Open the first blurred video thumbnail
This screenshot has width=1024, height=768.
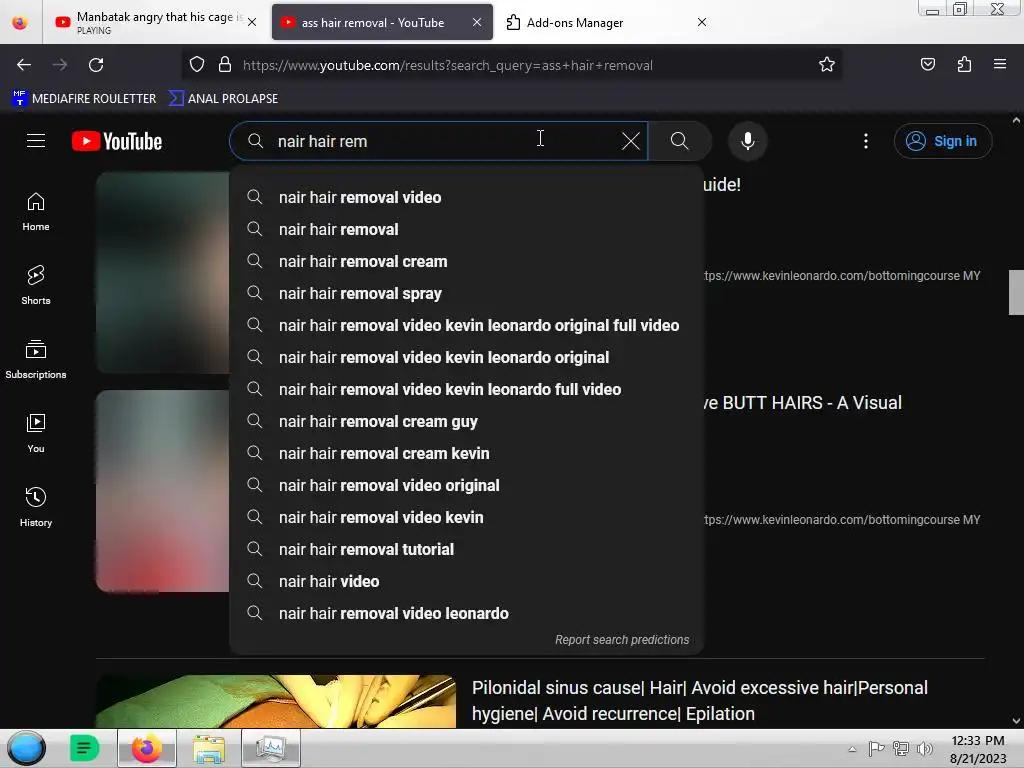pyautogui.click(x=163, y=272)
